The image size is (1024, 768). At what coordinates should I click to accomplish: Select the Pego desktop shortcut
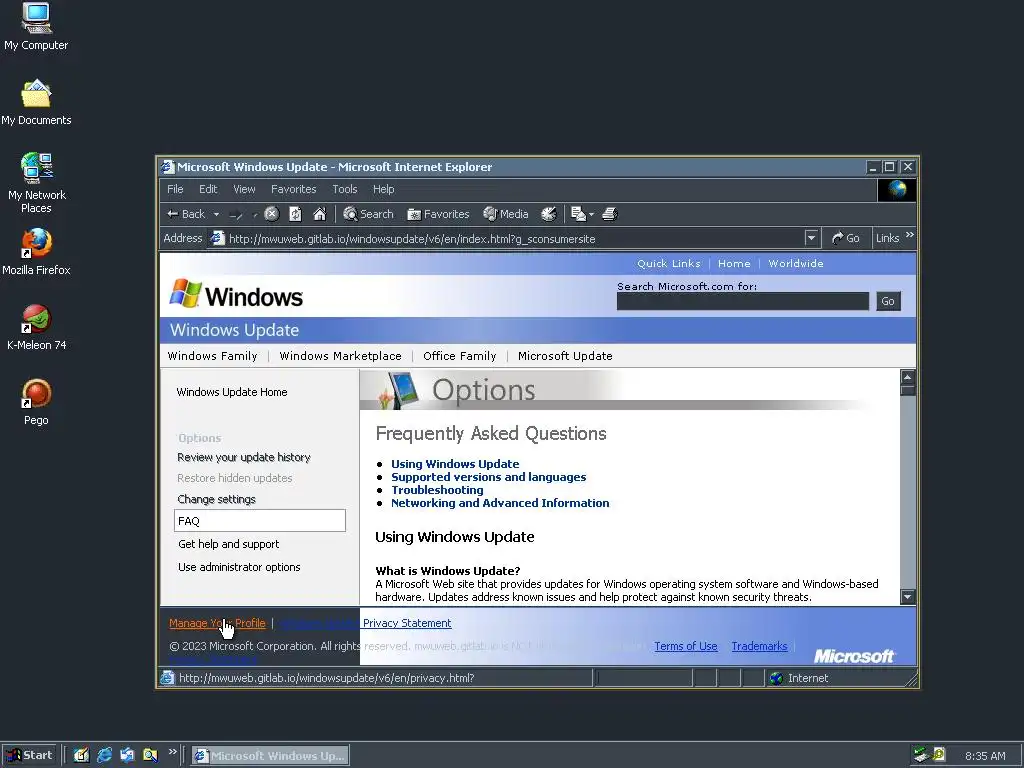pos(36,402)
